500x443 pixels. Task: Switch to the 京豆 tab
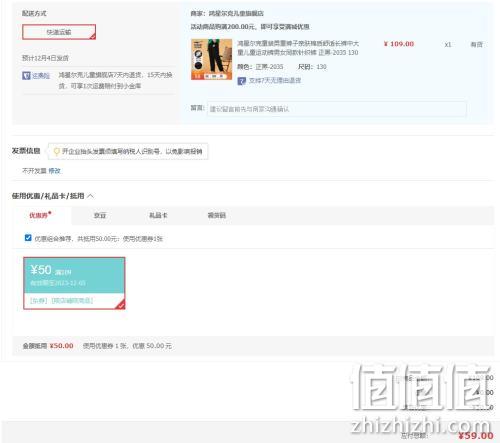click(100, 215)
